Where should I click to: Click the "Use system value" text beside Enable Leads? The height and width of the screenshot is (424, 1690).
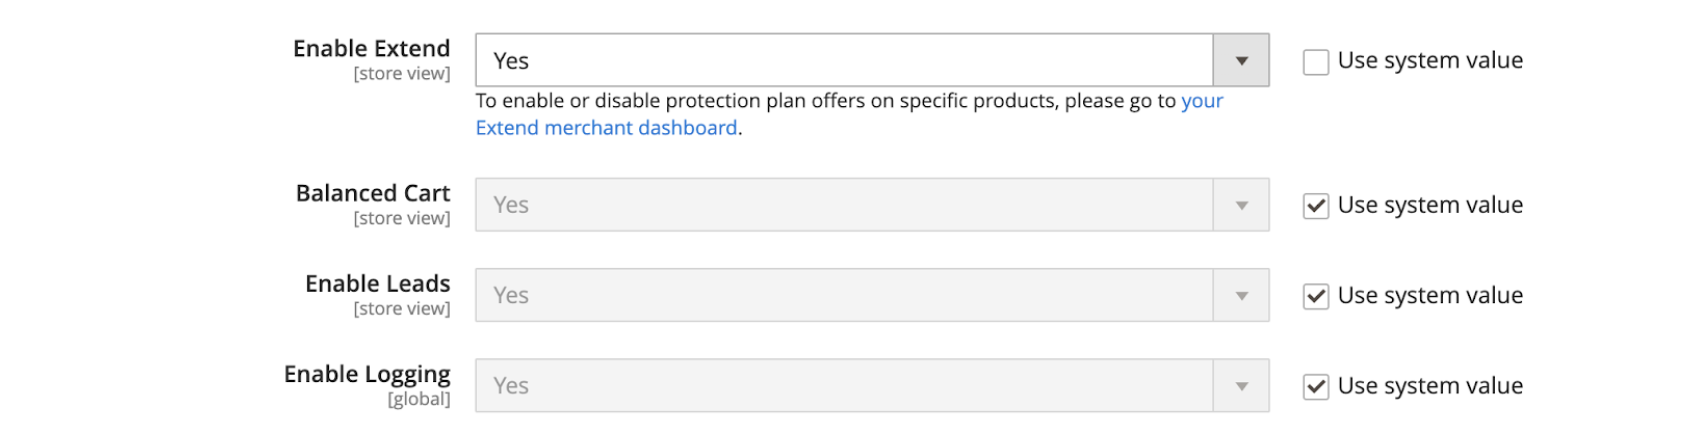pyautogui.click(x=1430, y=296)
